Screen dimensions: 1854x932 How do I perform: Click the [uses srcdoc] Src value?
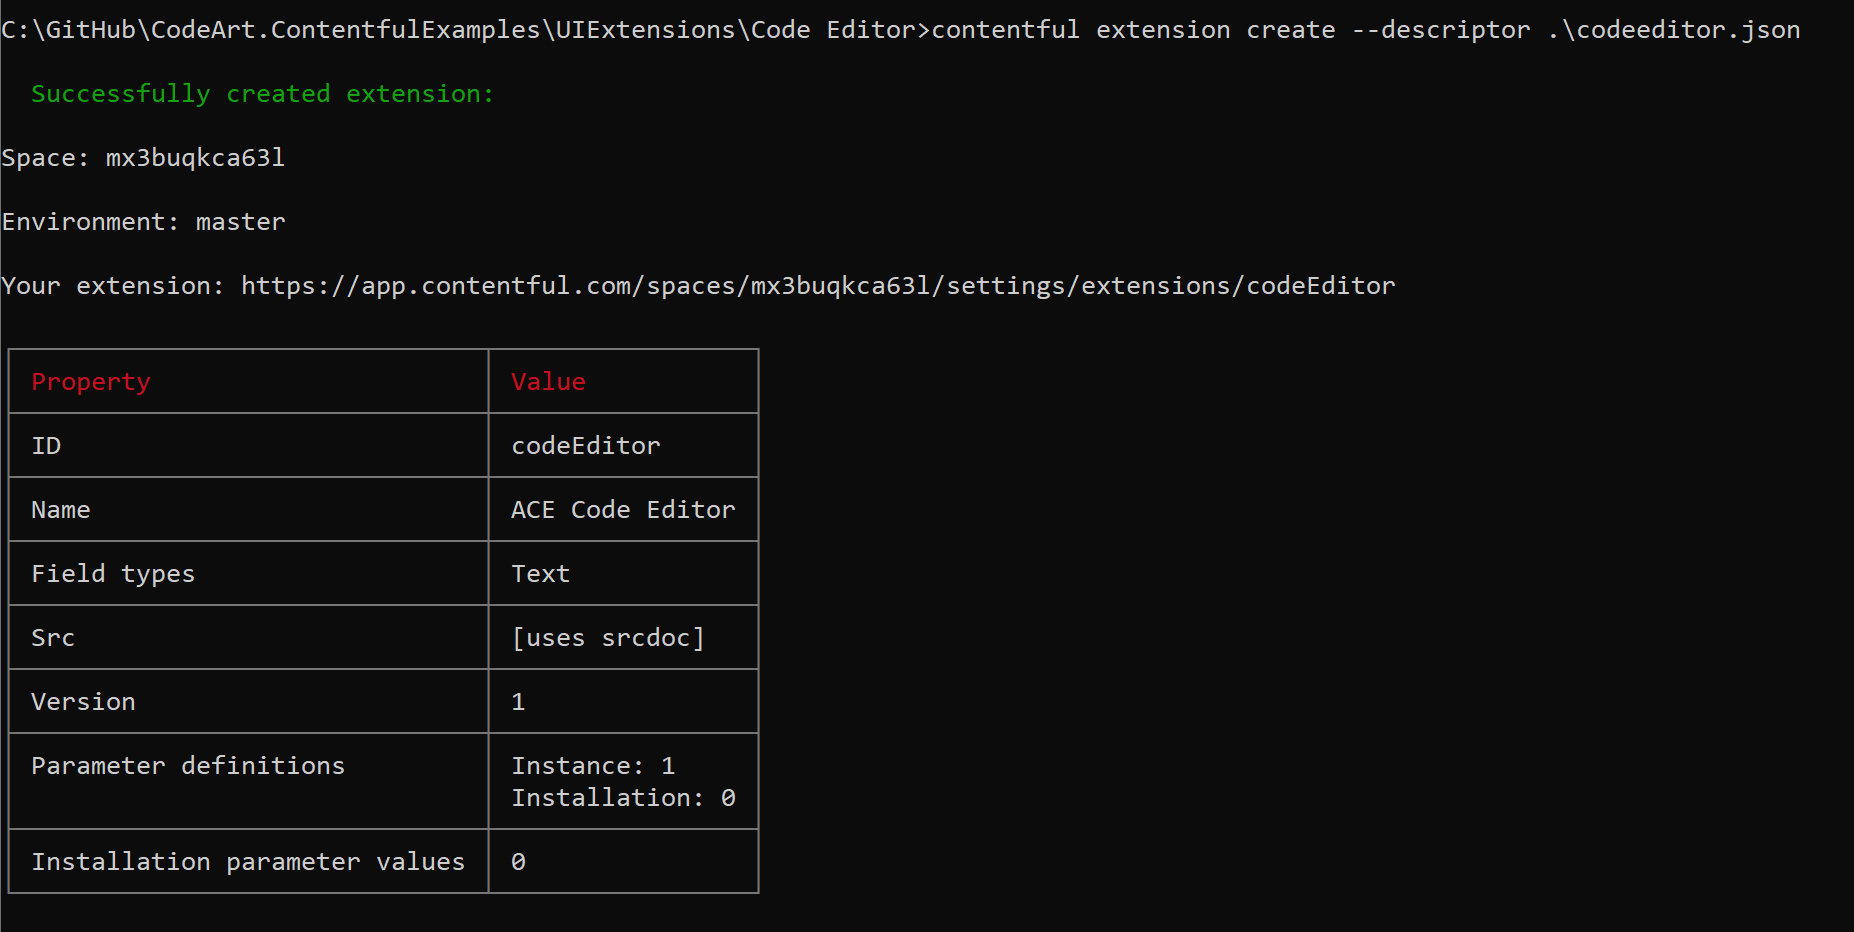[x=608, y=637]
